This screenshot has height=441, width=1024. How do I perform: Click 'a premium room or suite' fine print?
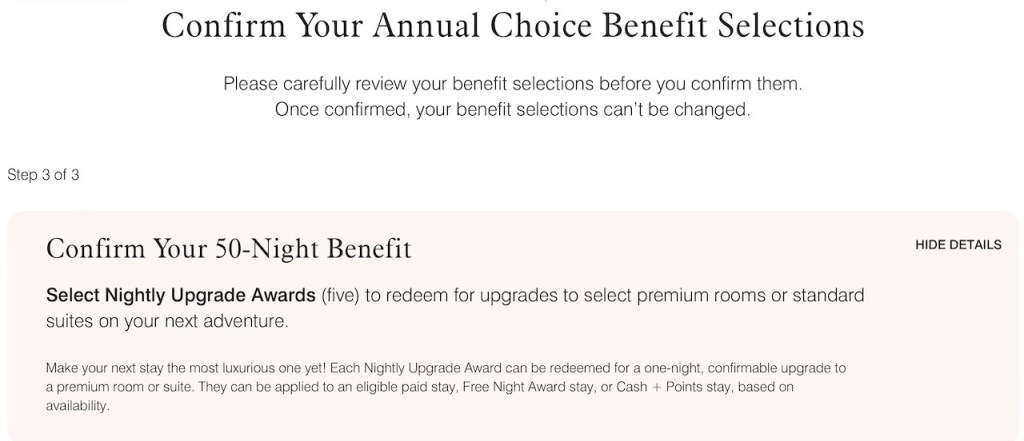coord(112,385)
